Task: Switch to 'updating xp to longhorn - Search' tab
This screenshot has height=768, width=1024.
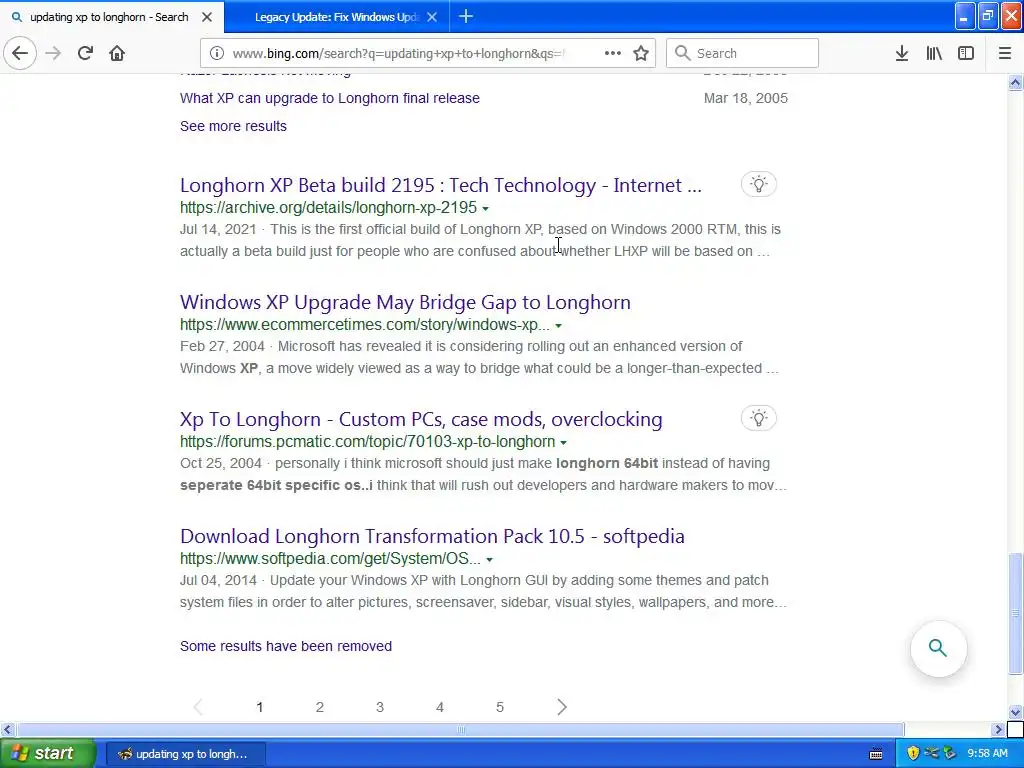Action: pos(110,17)
